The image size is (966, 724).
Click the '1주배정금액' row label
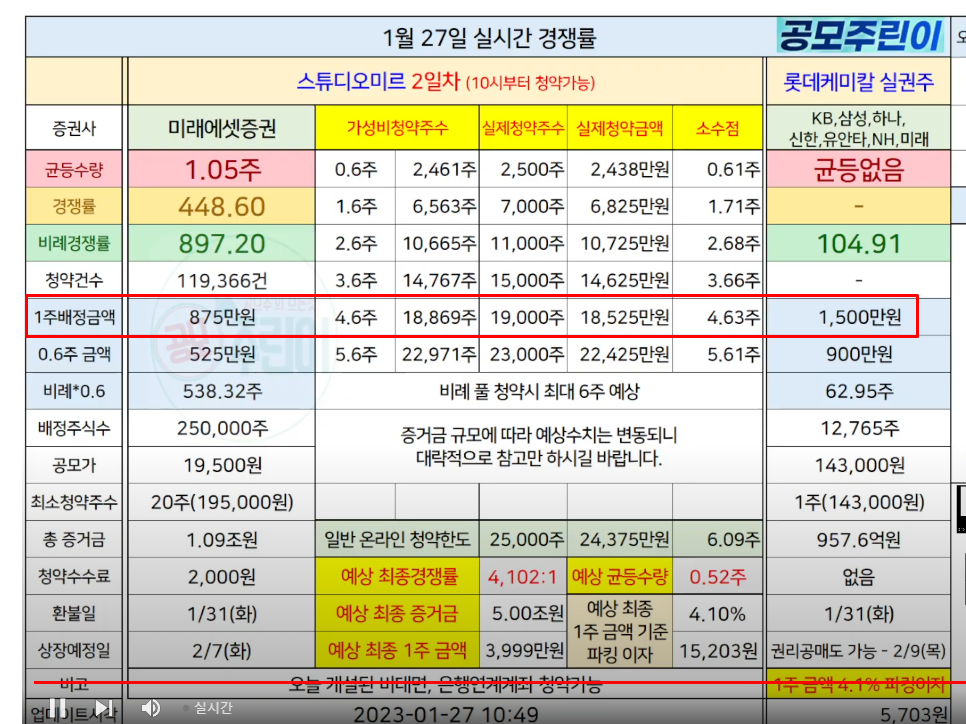pos(74,317)
